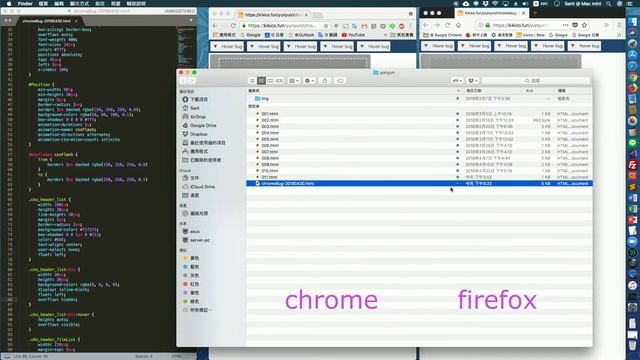Reload the page in Firefox

[448, 25]
